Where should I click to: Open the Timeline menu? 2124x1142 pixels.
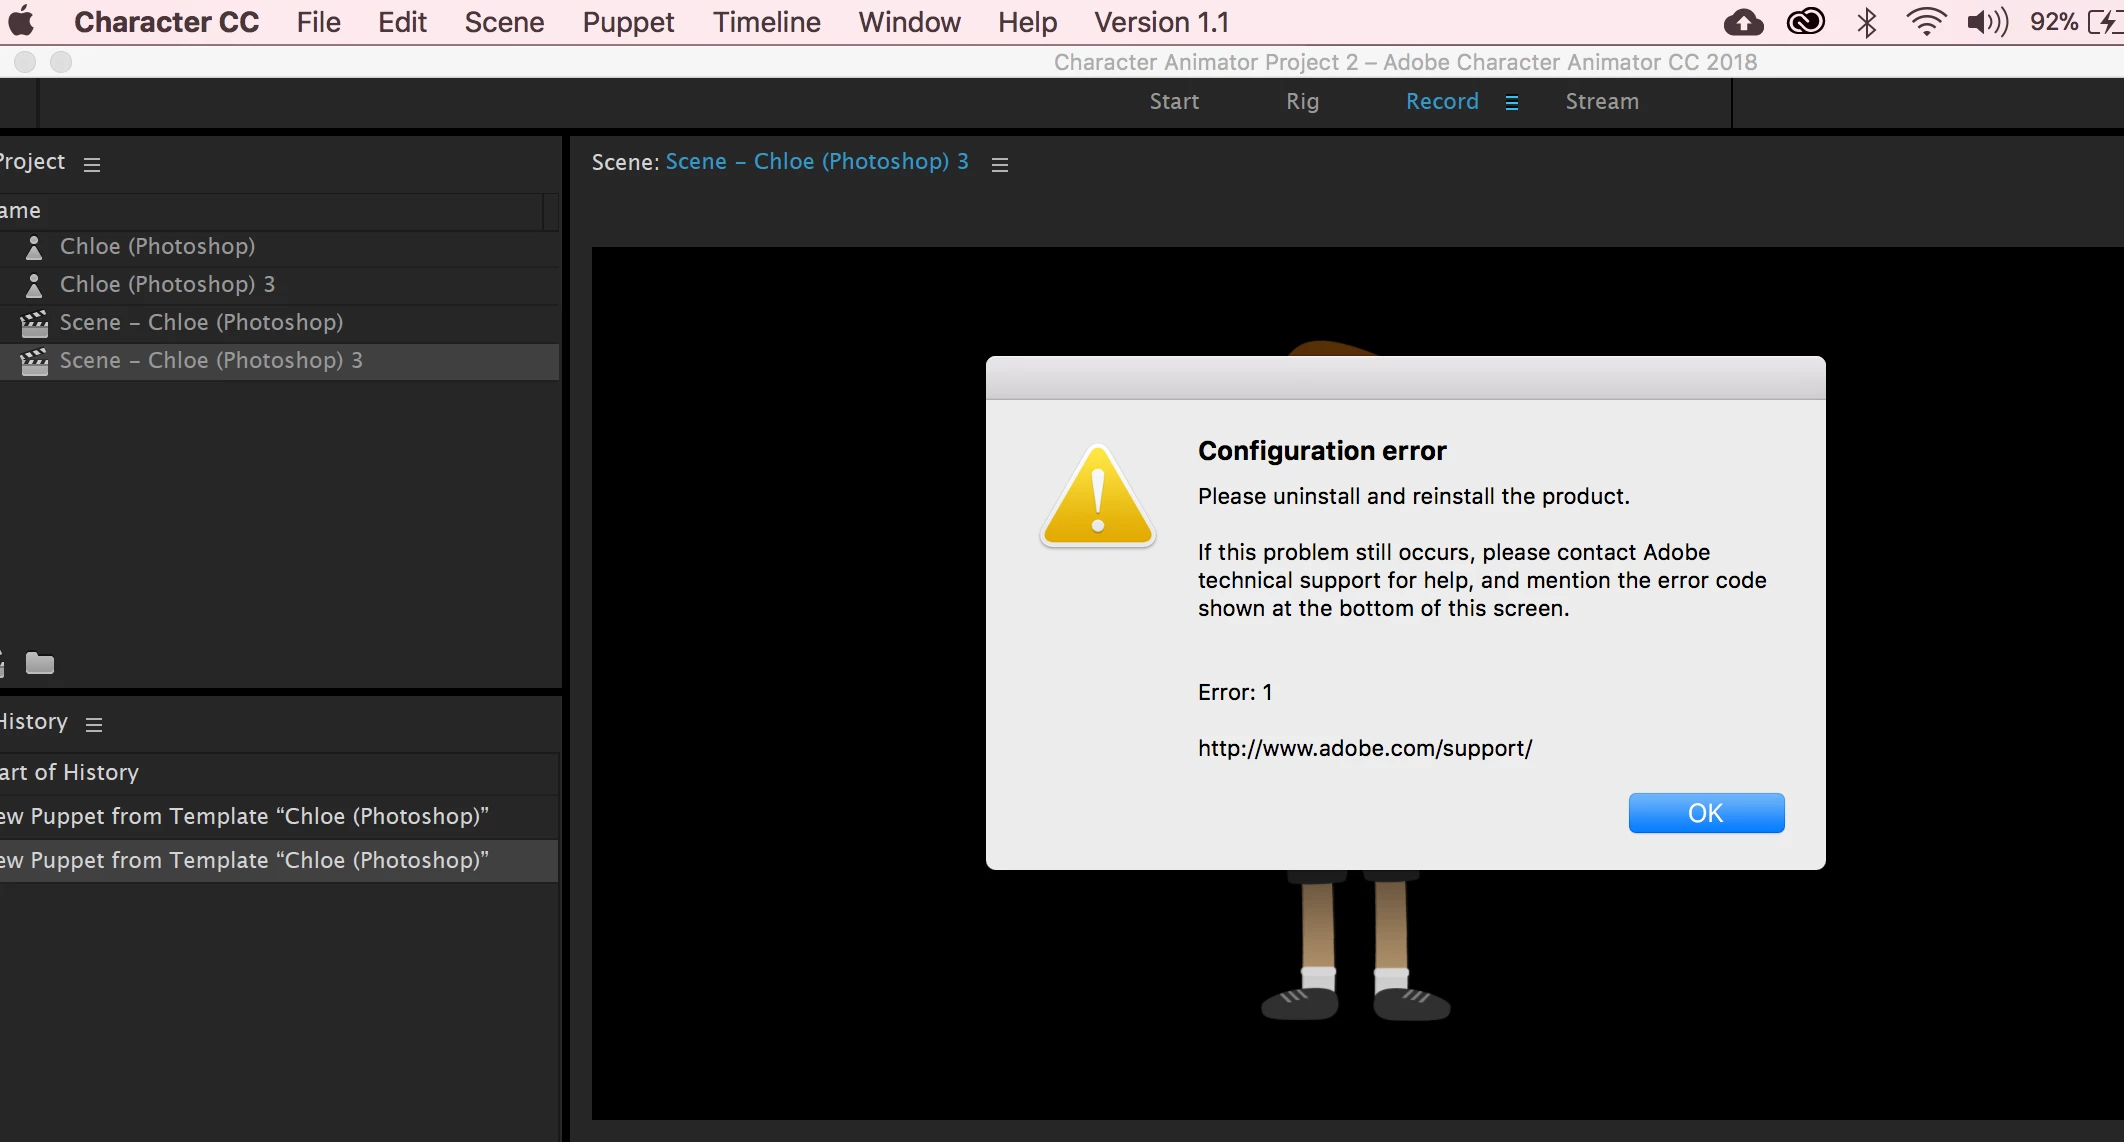pyautogui.click(x=766, y=22)
